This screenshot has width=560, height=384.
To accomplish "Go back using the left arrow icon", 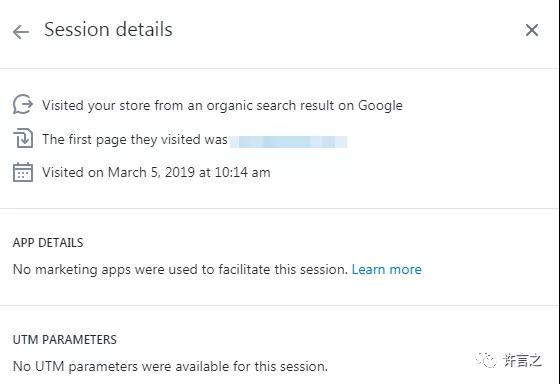I will pos(21,32).
